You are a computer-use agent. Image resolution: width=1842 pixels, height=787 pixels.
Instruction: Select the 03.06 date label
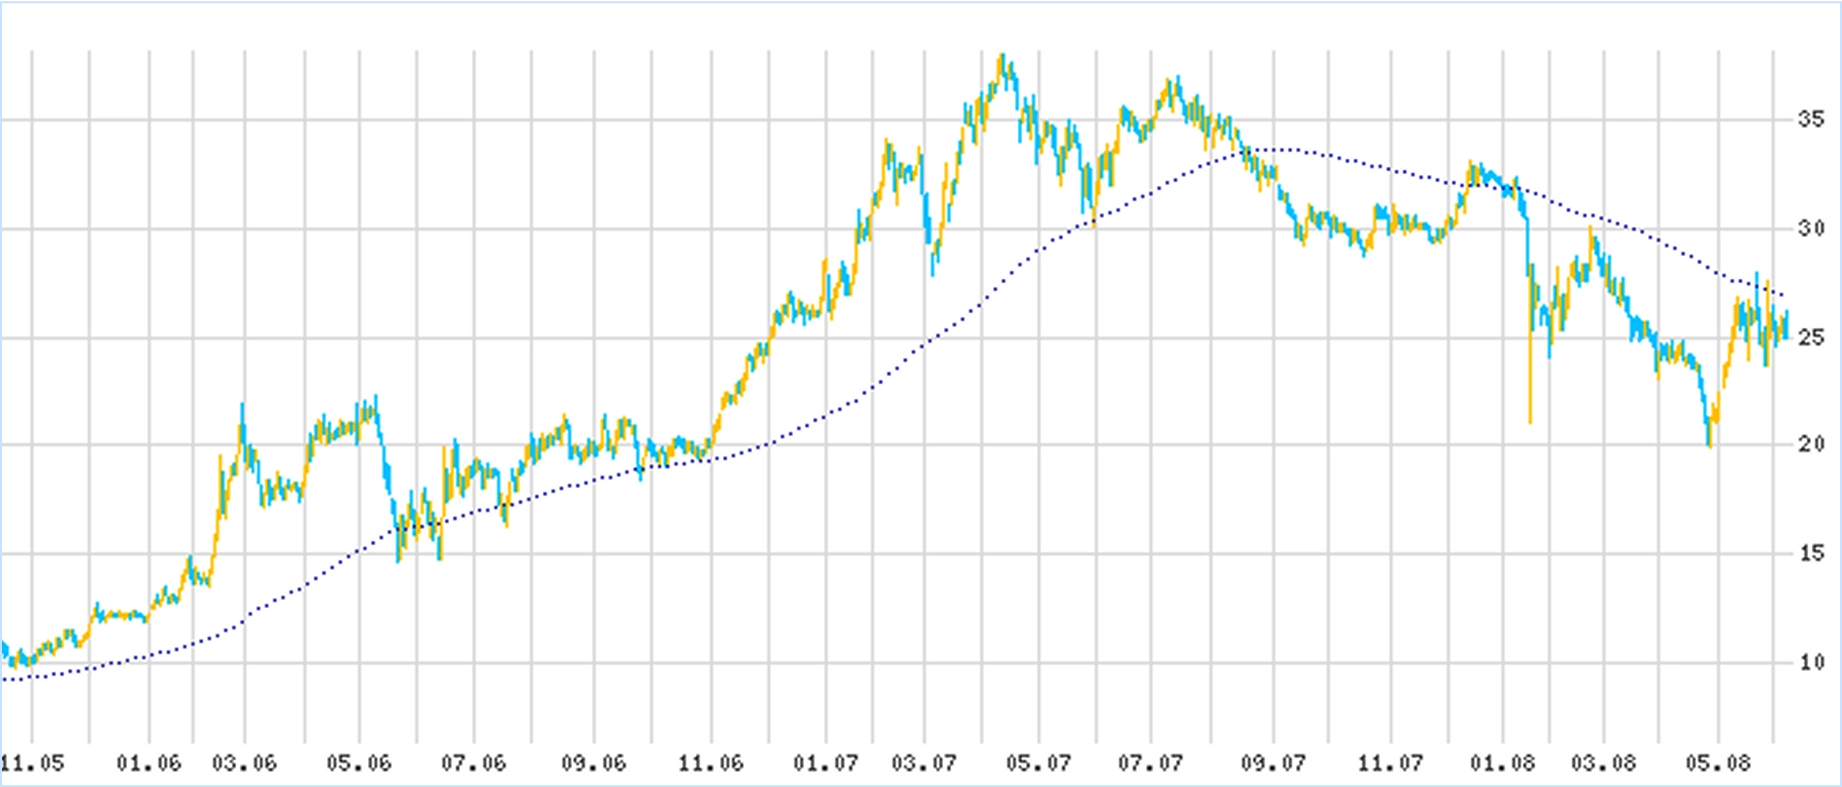click(244, 764)
